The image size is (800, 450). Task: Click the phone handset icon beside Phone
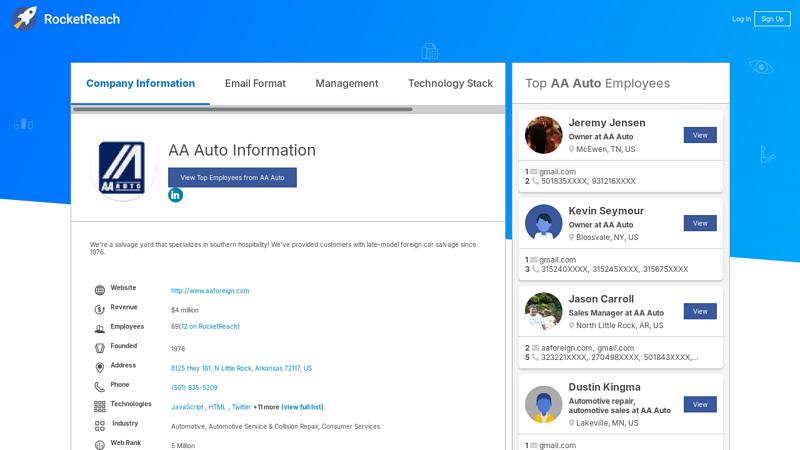[x=99, y=387]
